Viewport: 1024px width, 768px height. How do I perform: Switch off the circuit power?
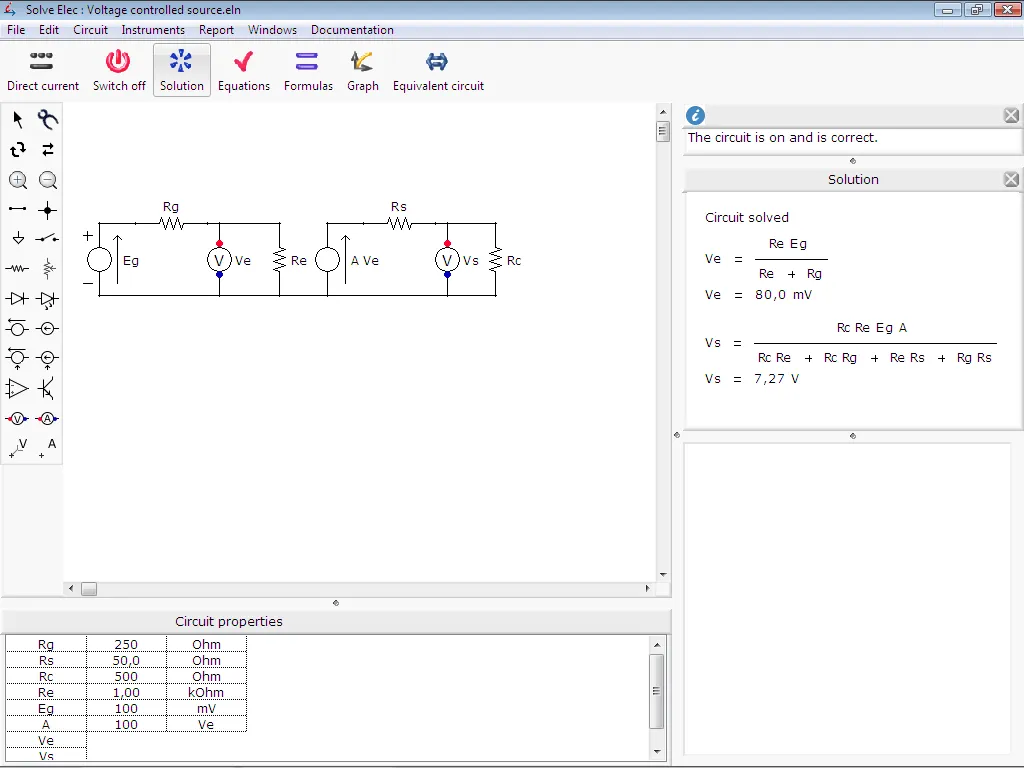(x=119, y=68)
